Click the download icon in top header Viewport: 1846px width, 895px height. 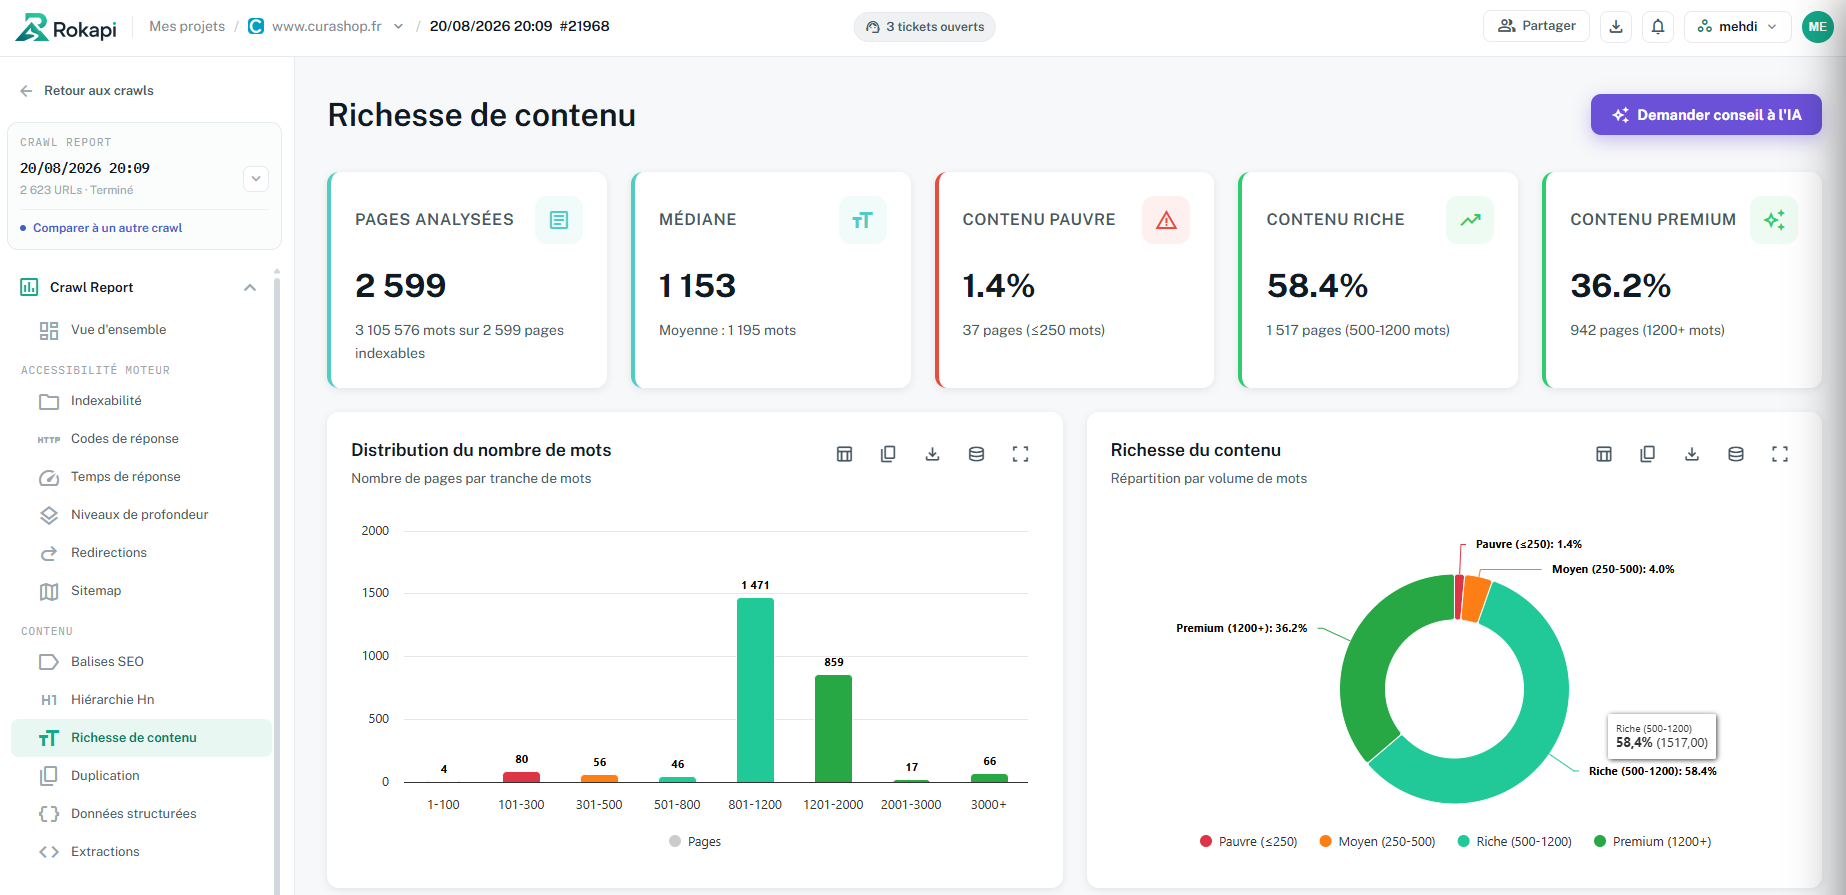pyautogui.click(x=1616, y=27)
